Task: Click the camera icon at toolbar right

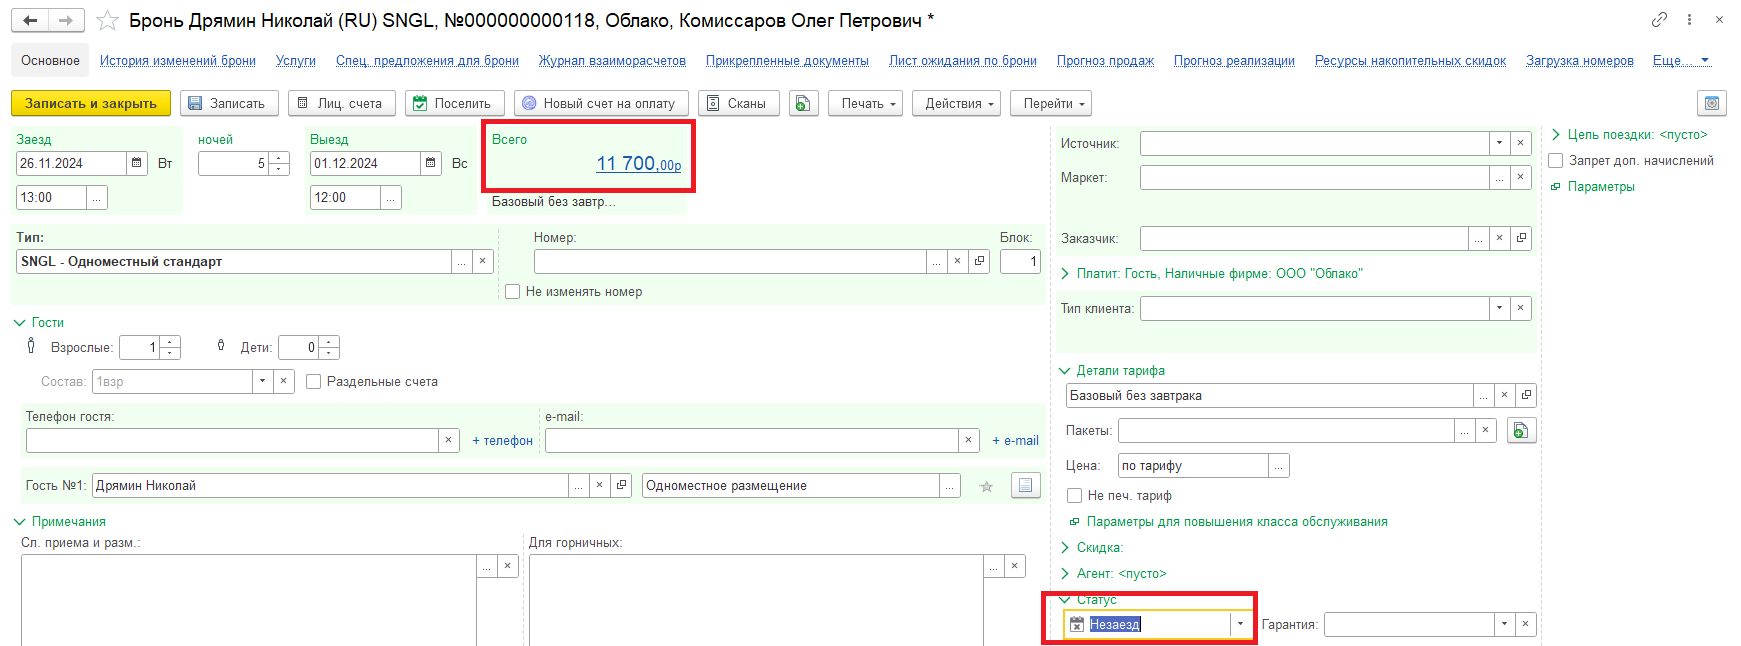Action: point(1712,103)
